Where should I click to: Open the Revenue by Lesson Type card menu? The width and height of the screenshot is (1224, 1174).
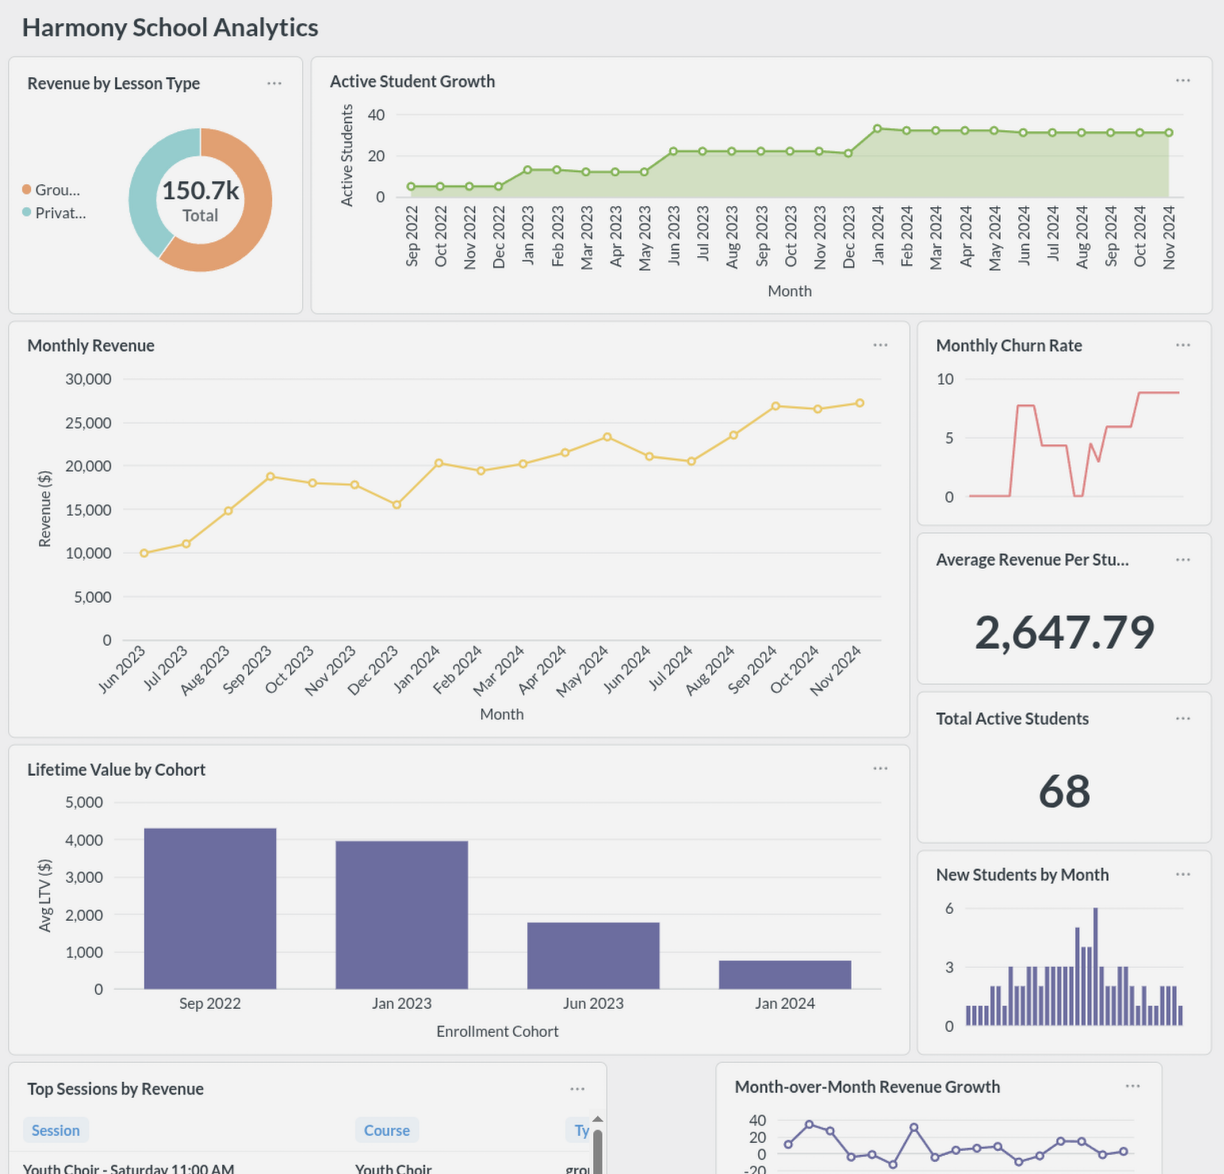point(274,83)
